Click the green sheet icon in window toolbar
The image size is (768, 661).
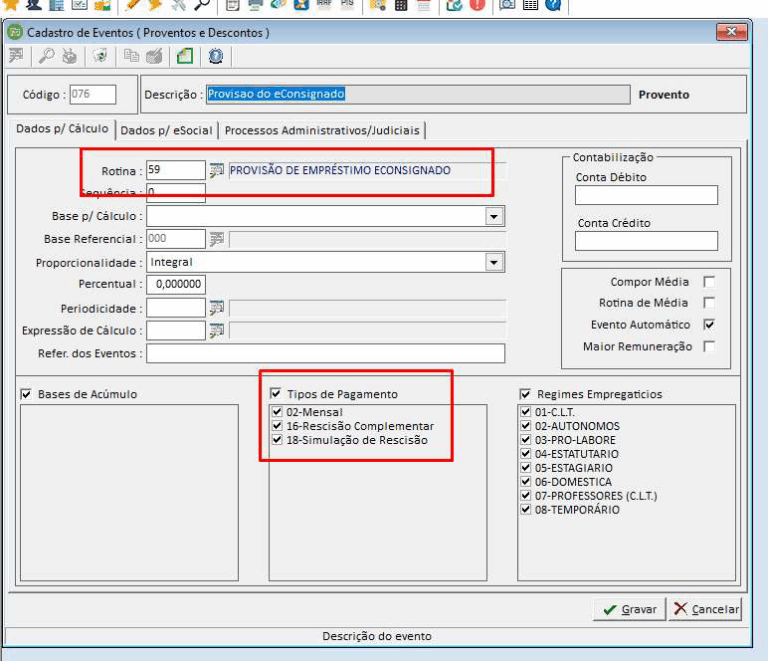(185, 57)
